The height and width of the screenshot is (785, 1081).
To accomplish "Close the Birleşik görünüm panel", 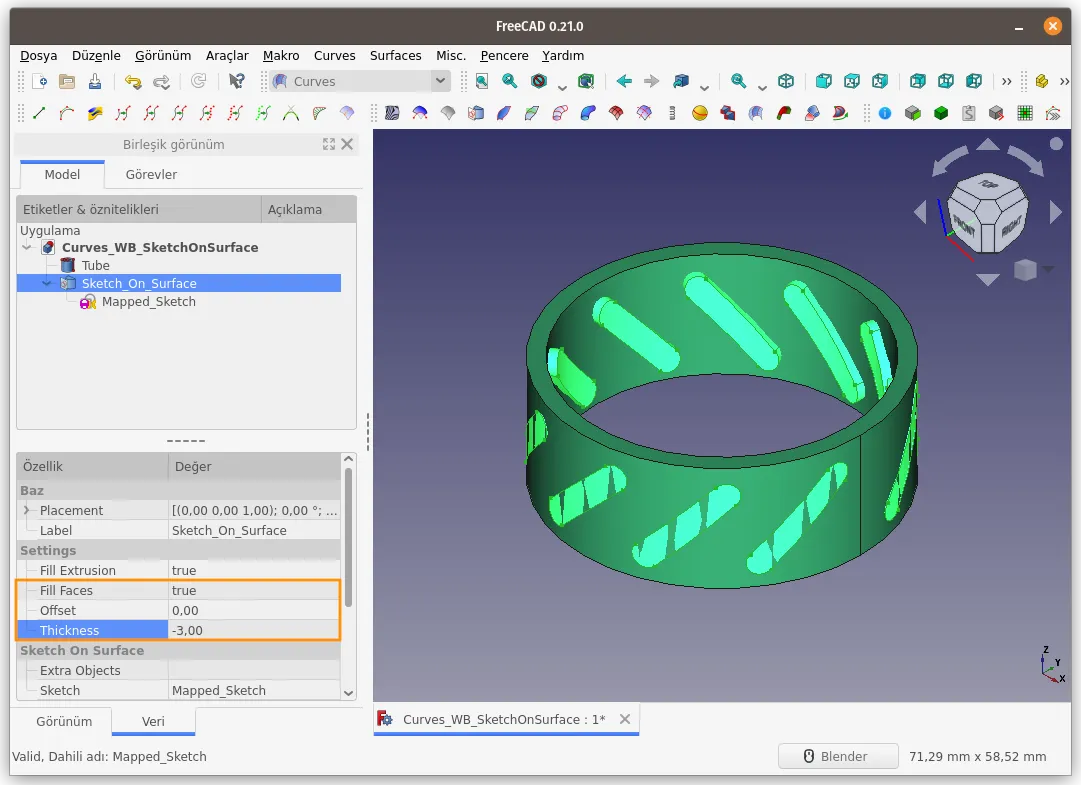I will pyautogui.click(x=347, y=144).
